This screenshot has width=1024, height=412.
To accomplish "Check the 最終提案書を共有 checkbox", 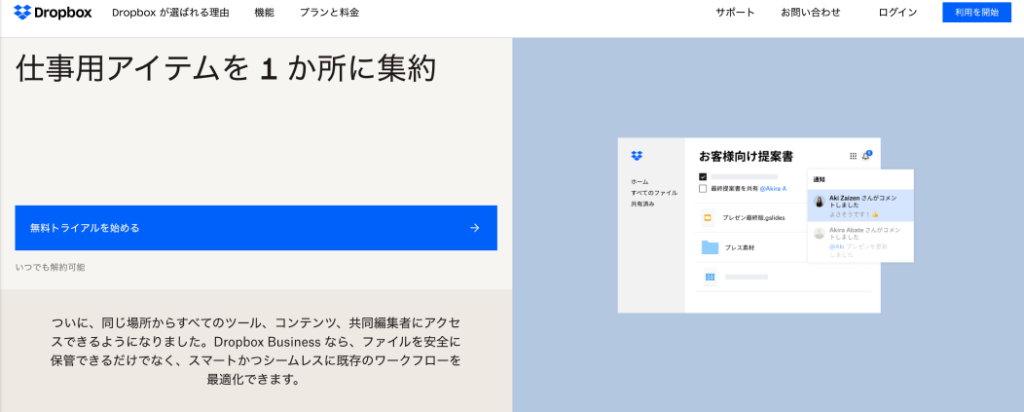I will point(703,189).
